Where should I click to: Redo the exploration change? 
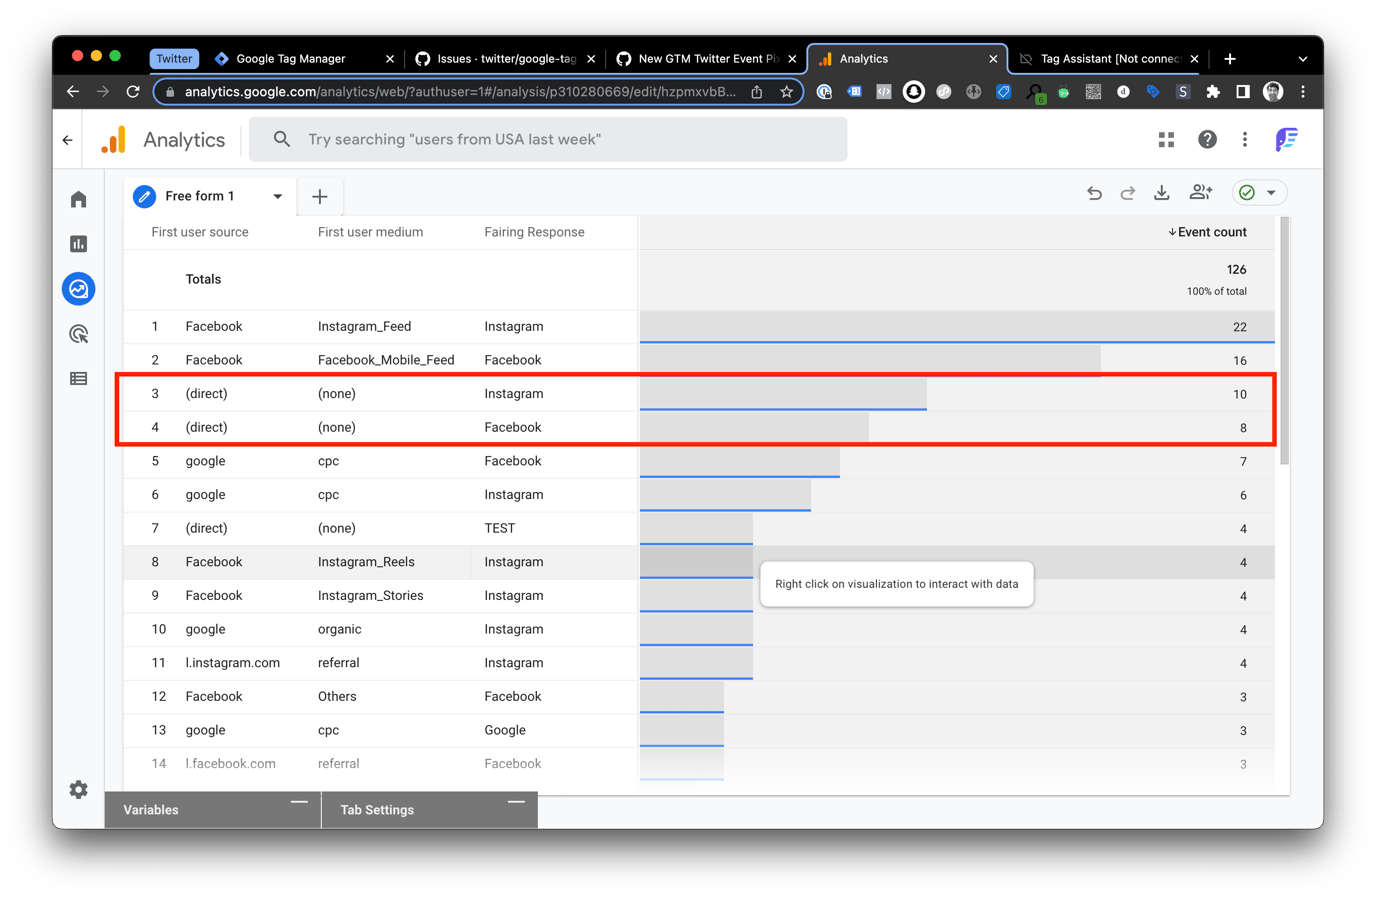[x=1128, y=193]
